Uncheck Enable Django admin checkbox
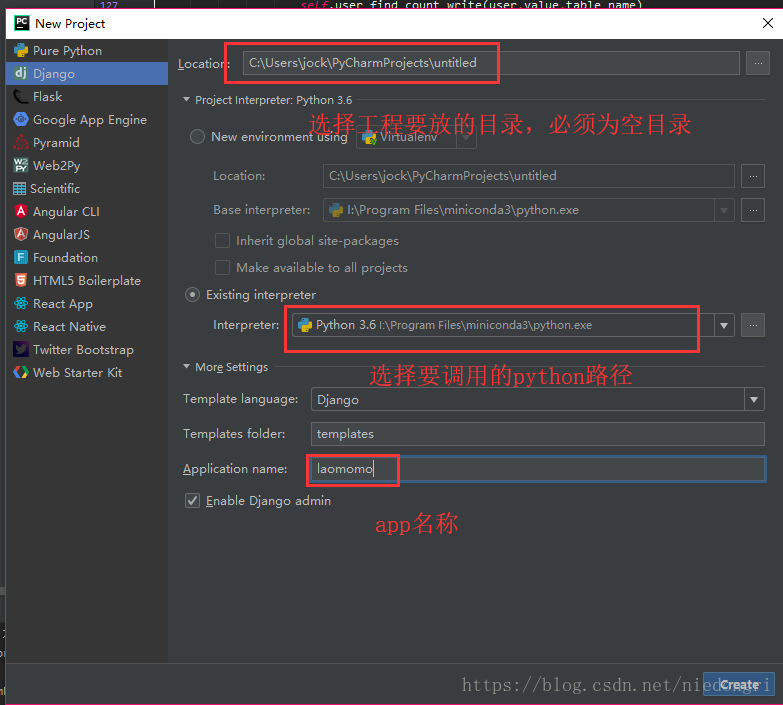 [192, 500]
